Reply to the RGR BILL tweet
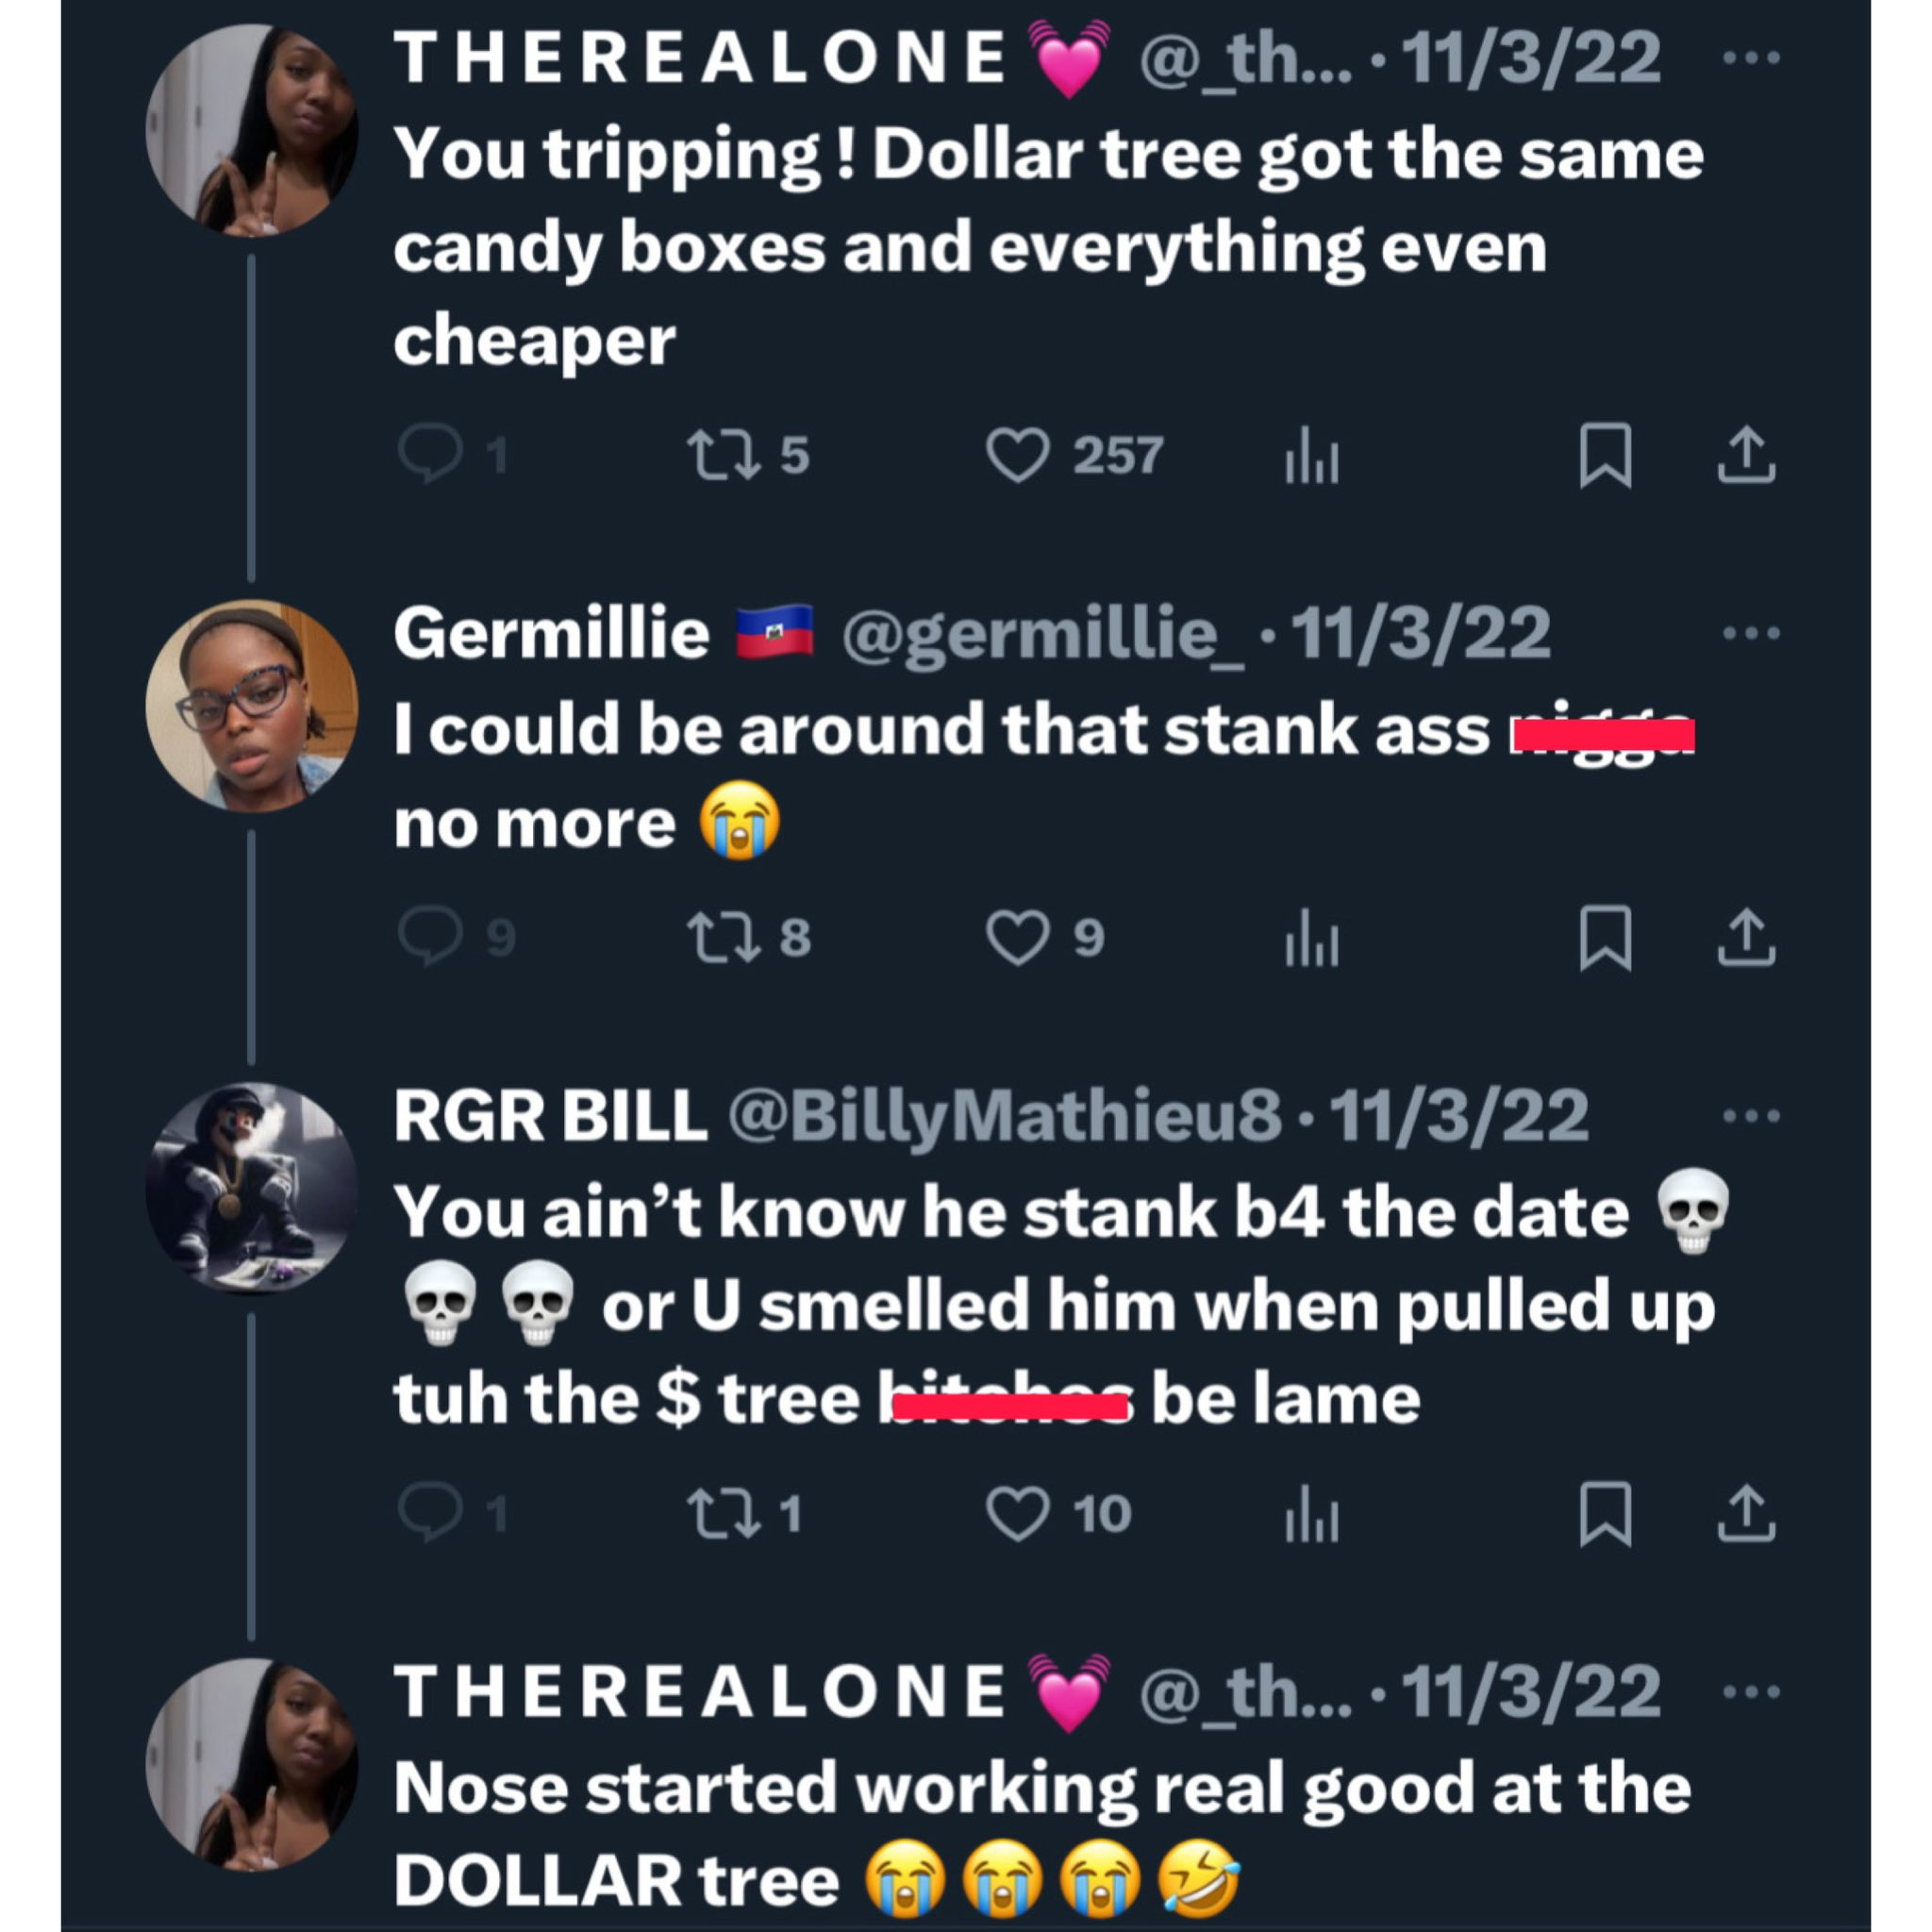Viewport: 1932px width, 1932px height. 430,1513
